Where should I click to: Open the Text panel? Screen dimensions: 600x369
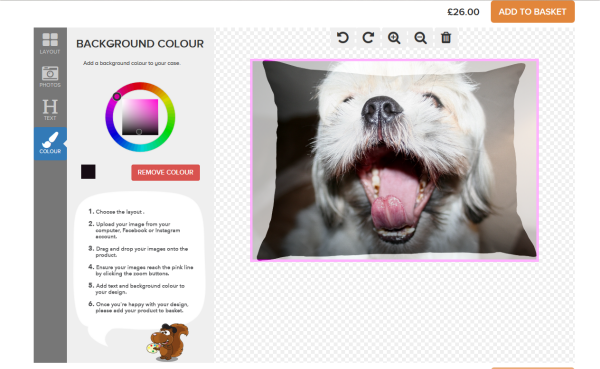coord(50,110)
